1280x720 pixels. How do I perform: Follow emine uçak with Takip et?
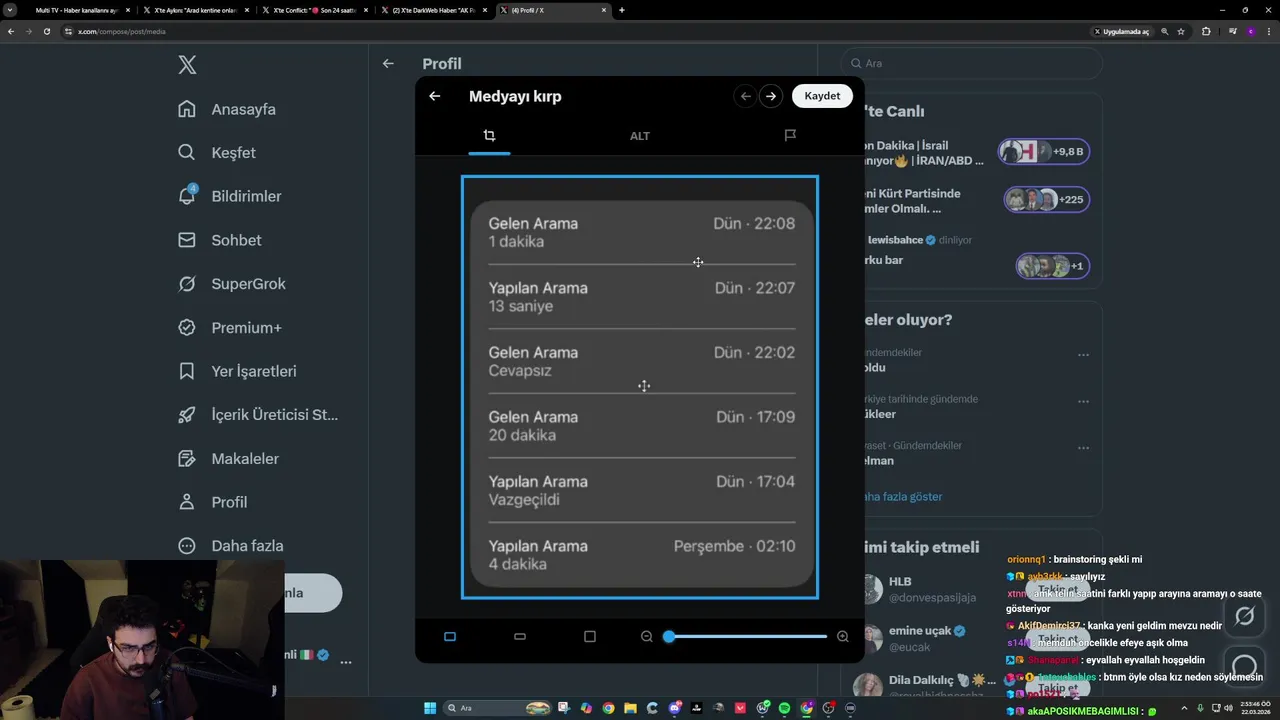[x=1058, y=639]
